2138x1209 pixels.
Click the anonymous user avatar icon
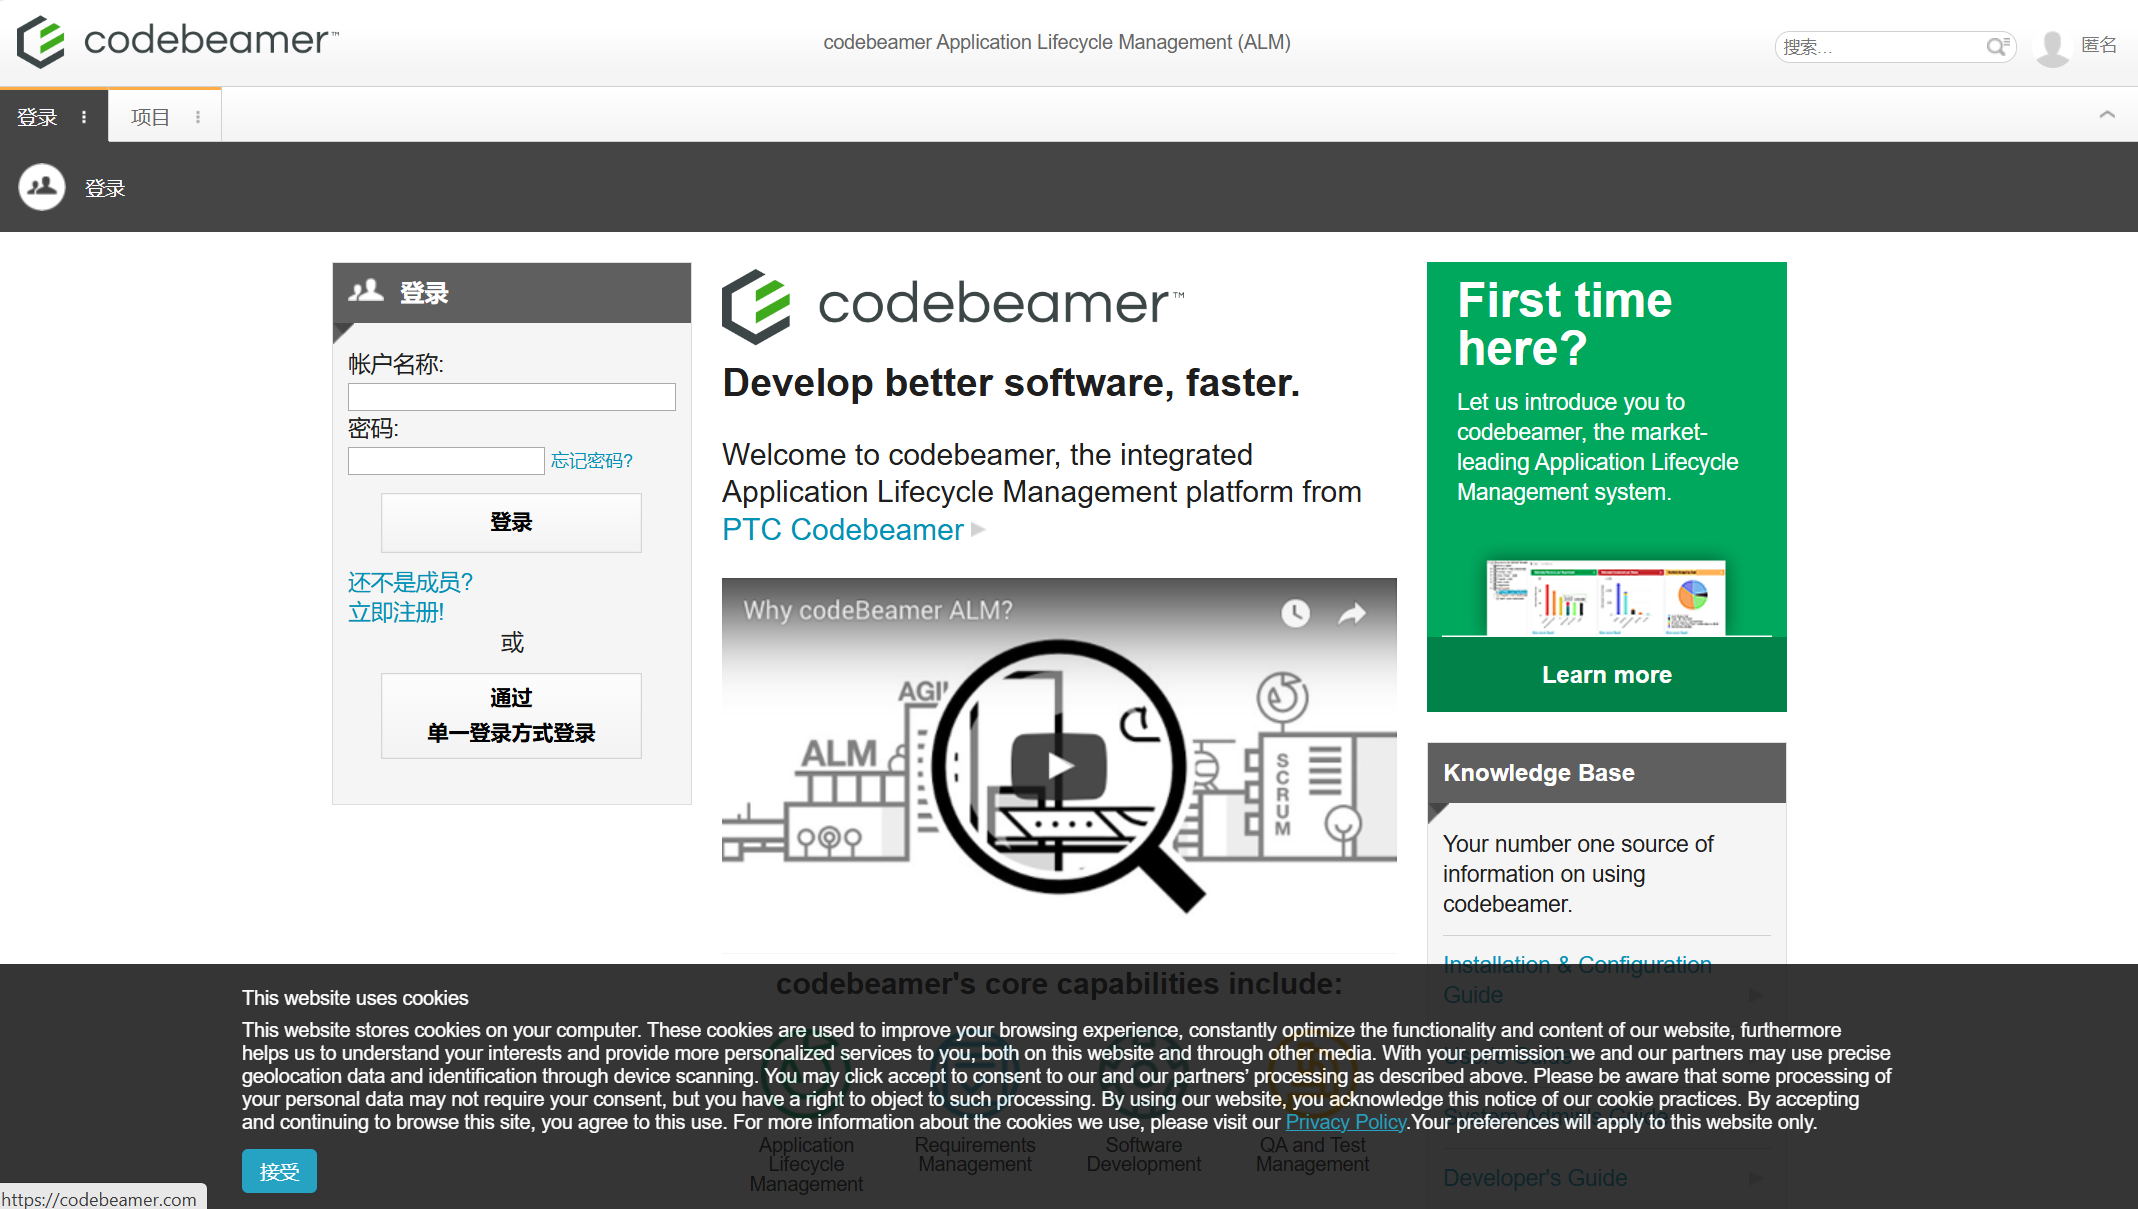(2052, 46)
